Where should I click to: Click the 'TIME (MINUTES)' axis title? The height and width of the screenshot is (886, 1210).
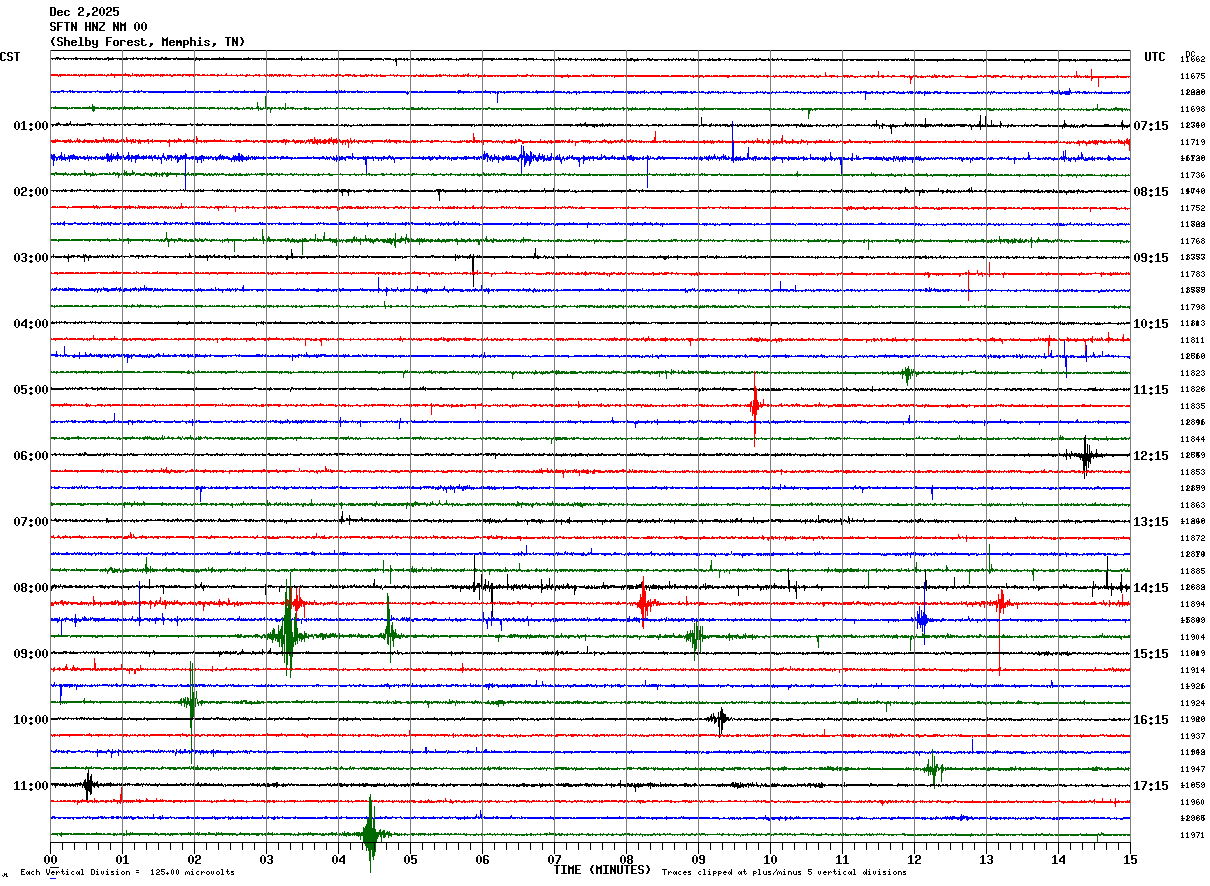(x=602, y=870)
